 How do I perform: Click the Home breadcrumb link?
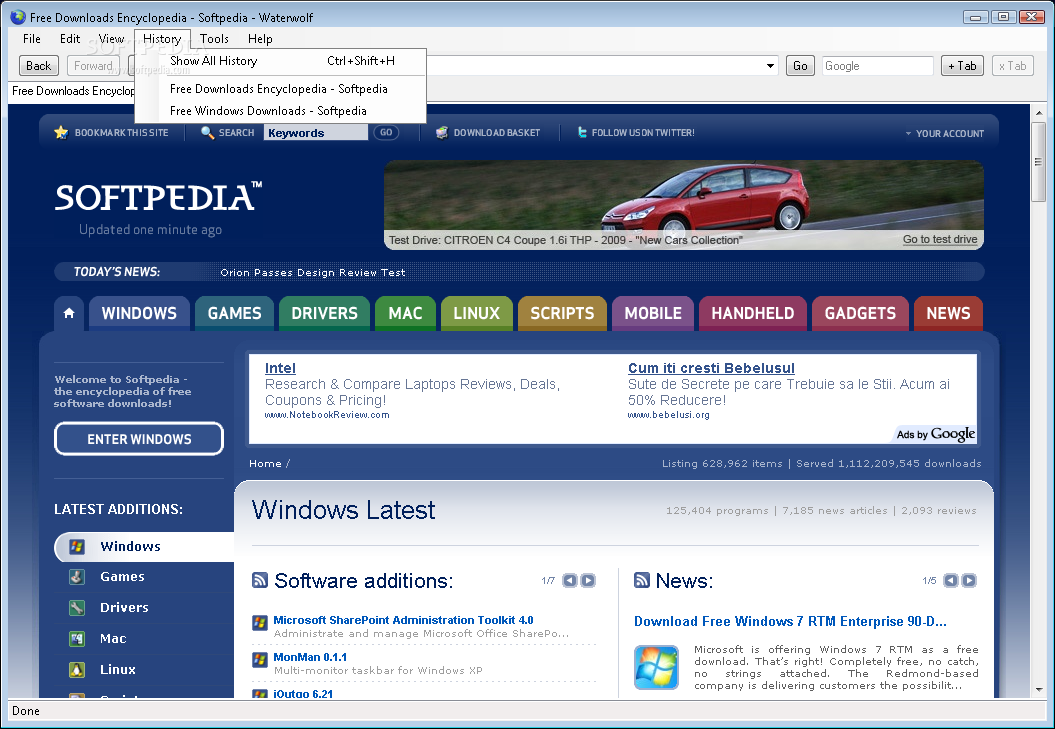point(265,463)
